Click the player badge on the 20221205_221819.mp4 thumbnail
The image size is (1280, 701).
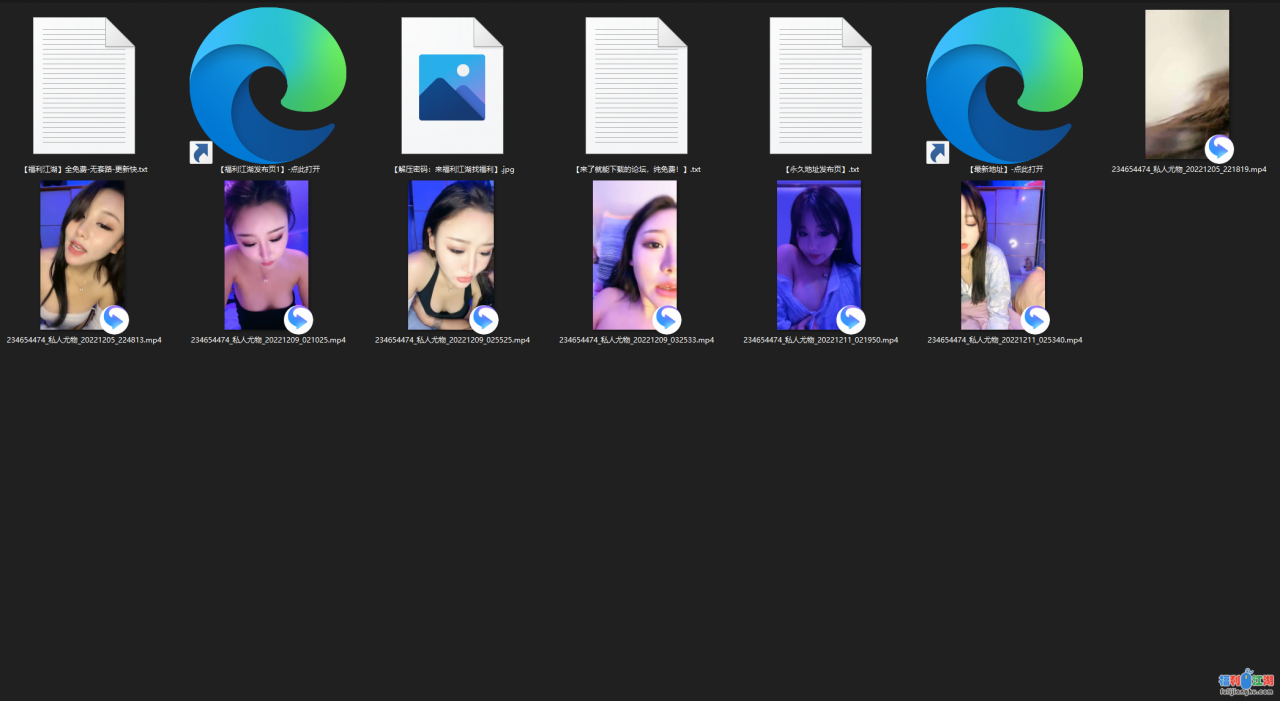click(x=1218, y=149)
